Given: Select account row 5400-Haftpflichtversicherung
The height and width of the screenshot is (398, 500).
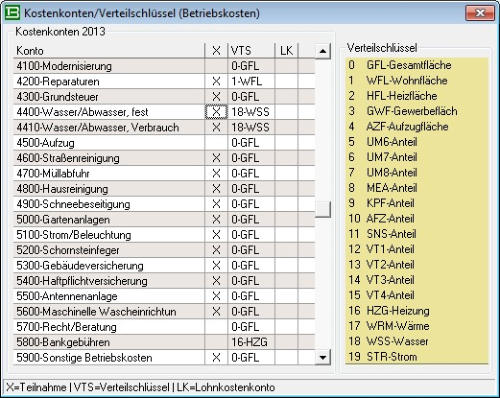Looking at the screenshot, I should (x=164, y=281).
